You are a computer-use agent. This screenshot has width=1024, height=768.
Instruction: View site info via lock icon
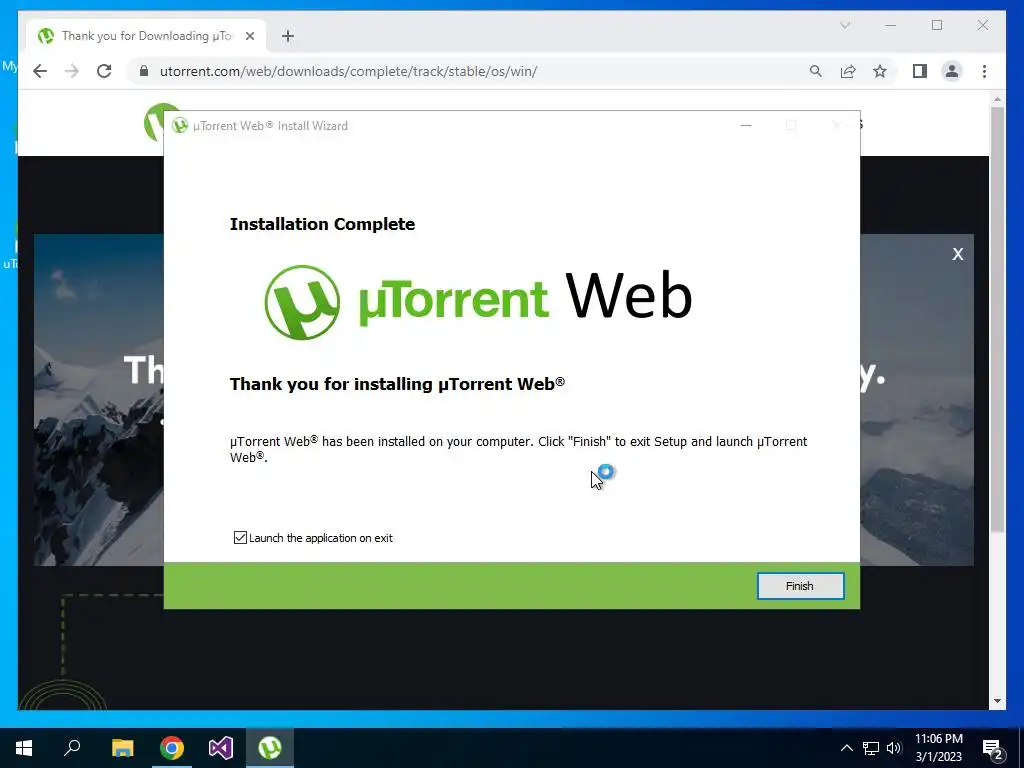pyautogui.click(x=144, y=71)
